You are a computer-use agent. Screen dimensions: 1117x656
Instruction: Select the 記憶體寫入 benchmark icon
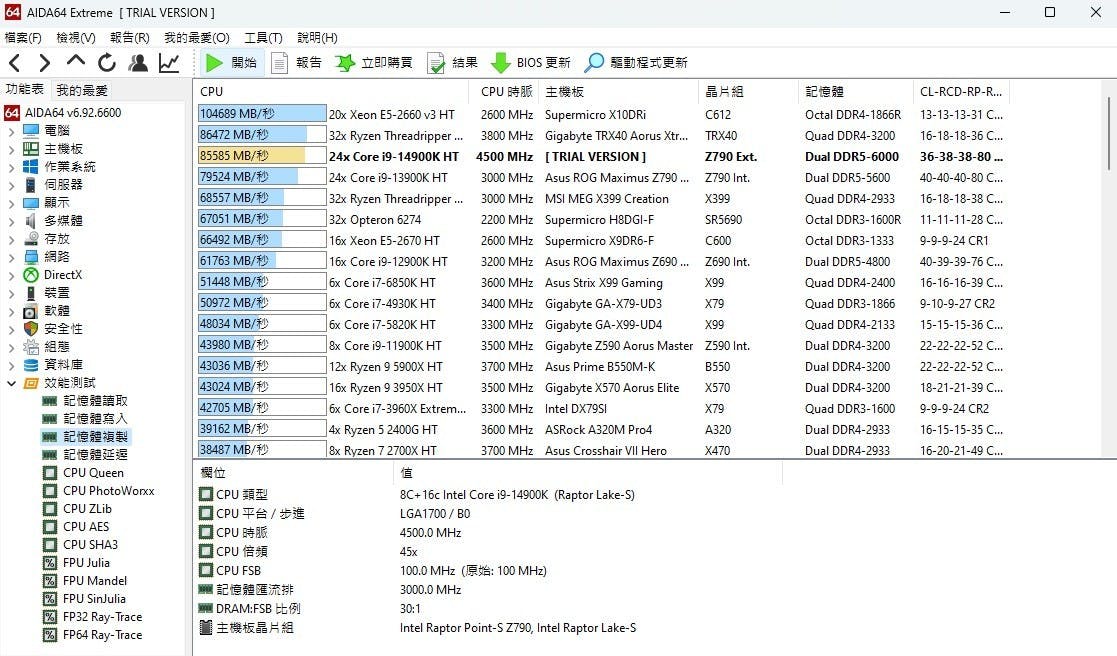pos(50,419)
